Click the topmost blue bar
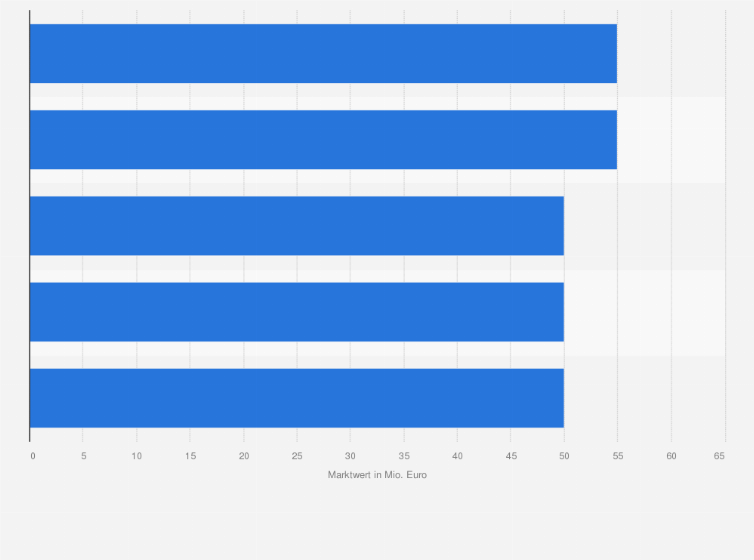 coord(323,54)
